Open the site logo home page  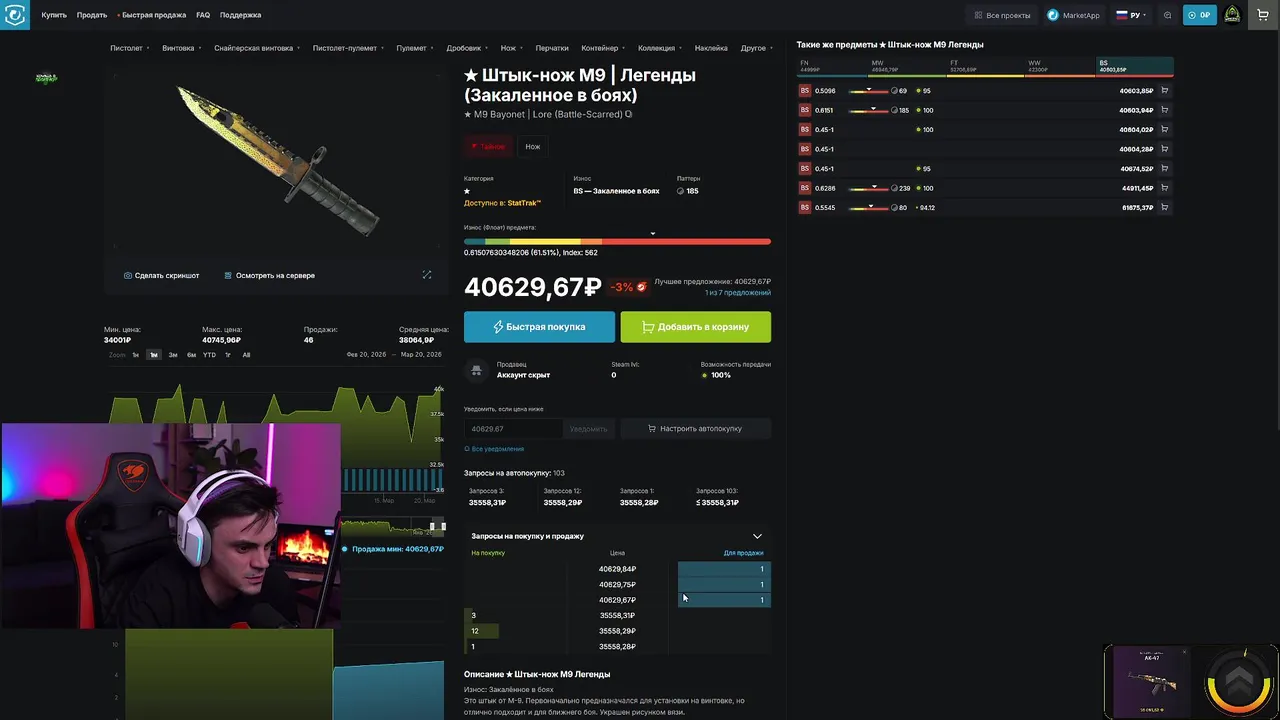pyautogui.click(x=15, y=15)
